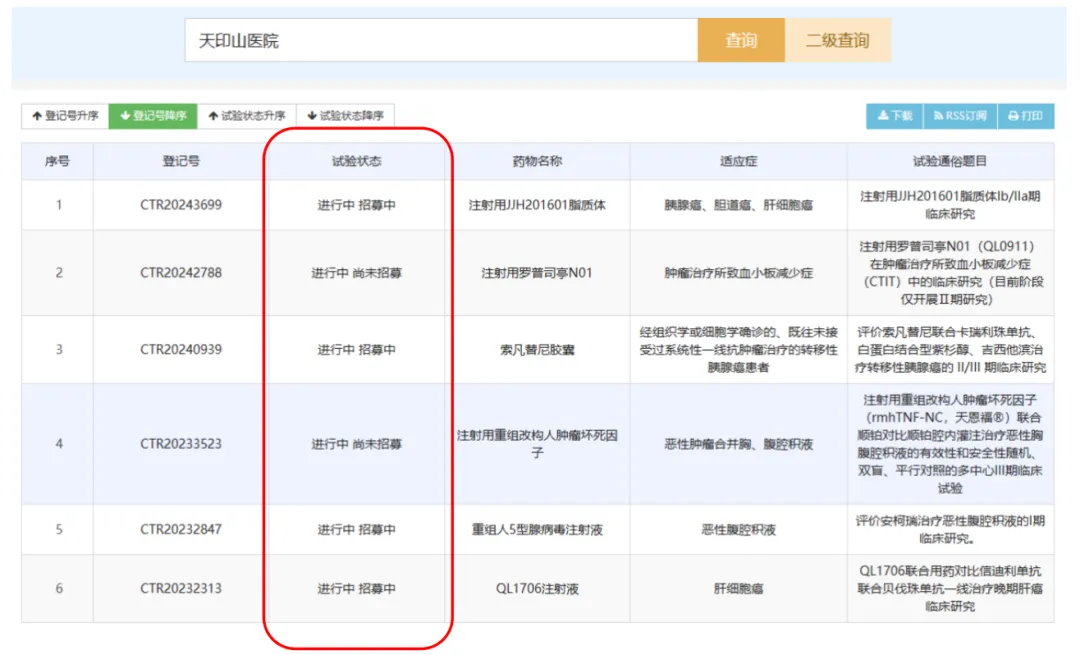Viewport: 1080px width, 655px height.
Task: Sort by 登记号升序
Action: (65, 116)
